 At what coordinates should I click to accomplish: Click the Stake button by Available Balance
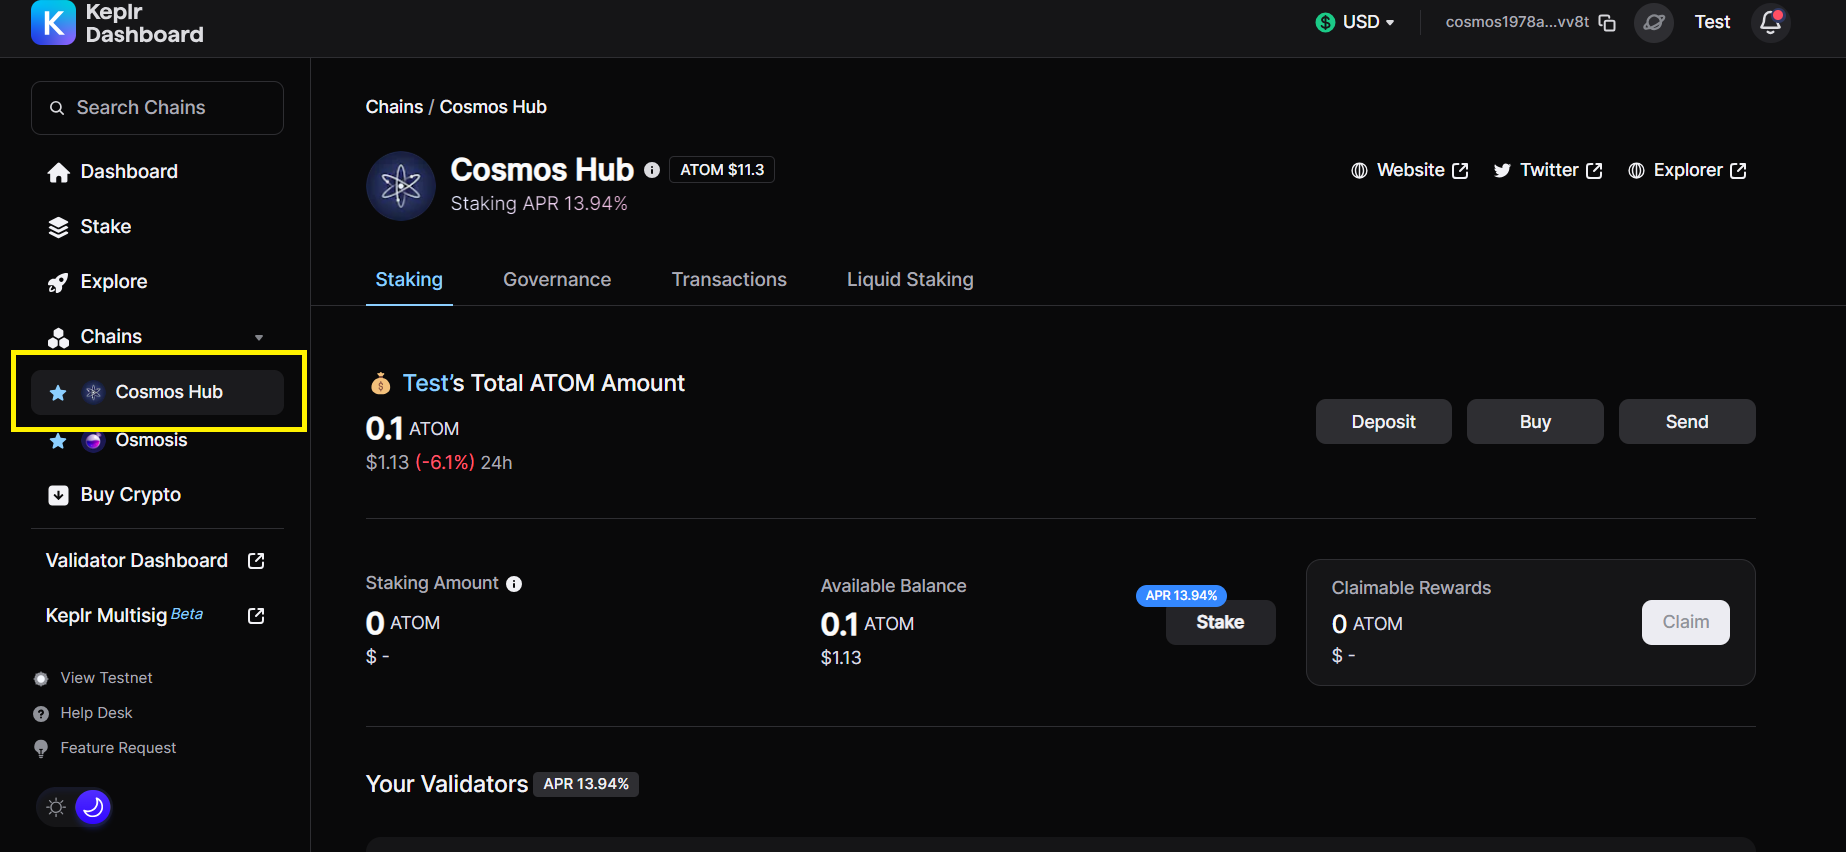[1220, 622]
